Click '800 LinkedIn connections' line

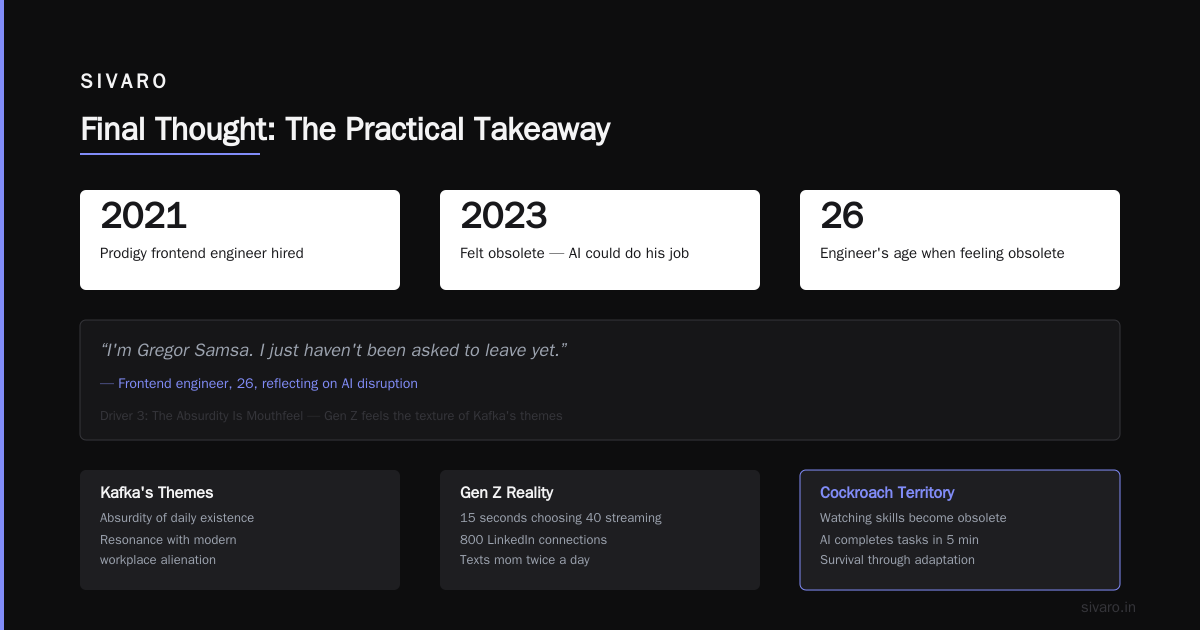click(x=533, y=539)
